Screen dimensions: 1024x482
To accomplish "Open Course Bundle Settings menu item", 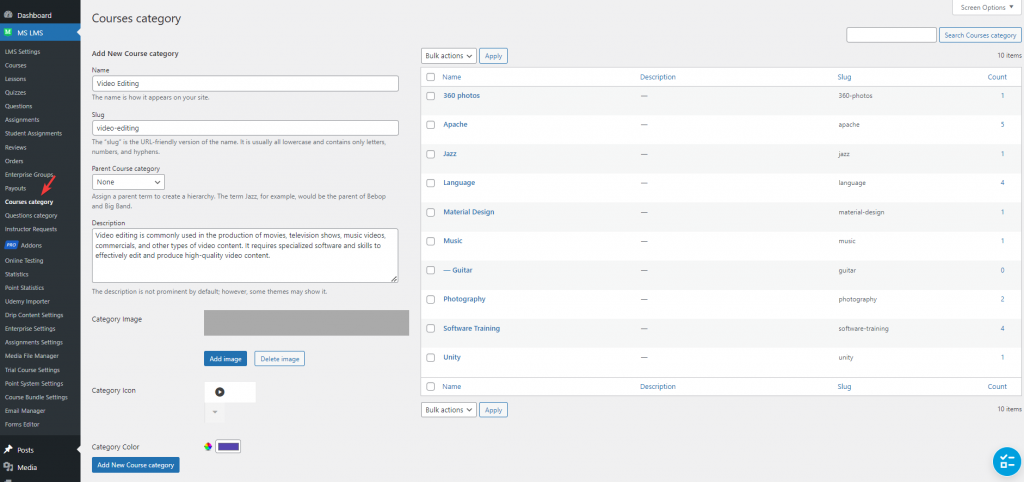I will [x=36, y=397].
